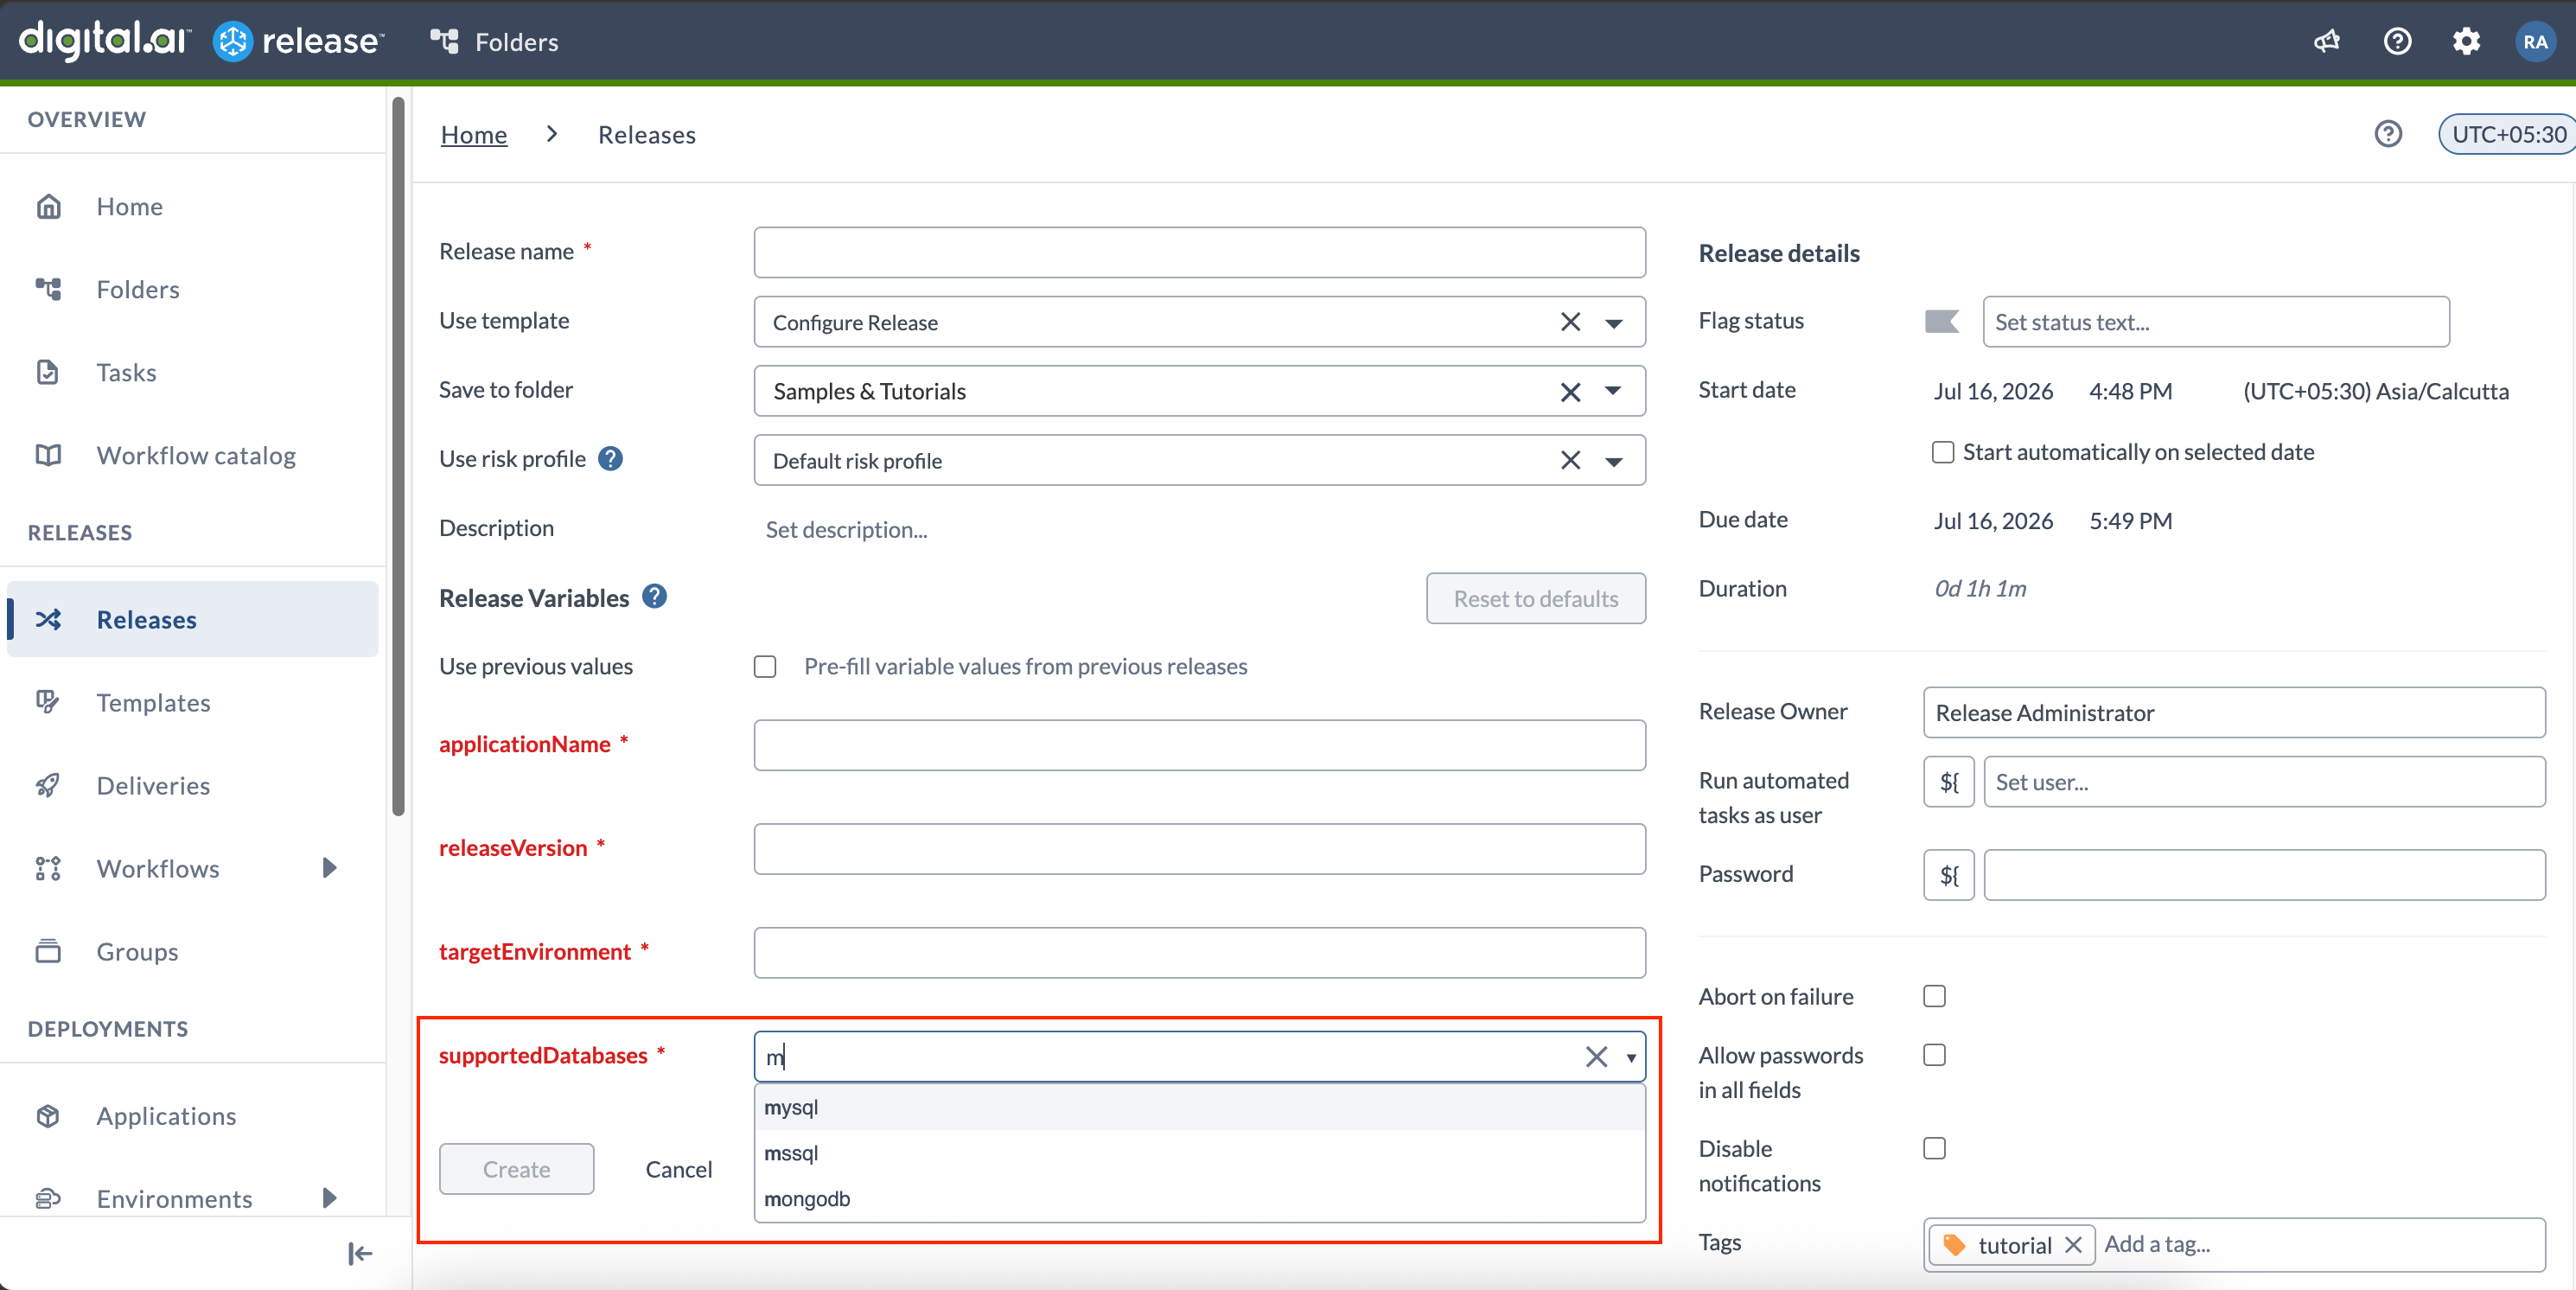Image resolution: width=2576 pixels, height=1290 pixels.
Task: Click the variable button for Run automated tasks user
Action: [1948, 781]
